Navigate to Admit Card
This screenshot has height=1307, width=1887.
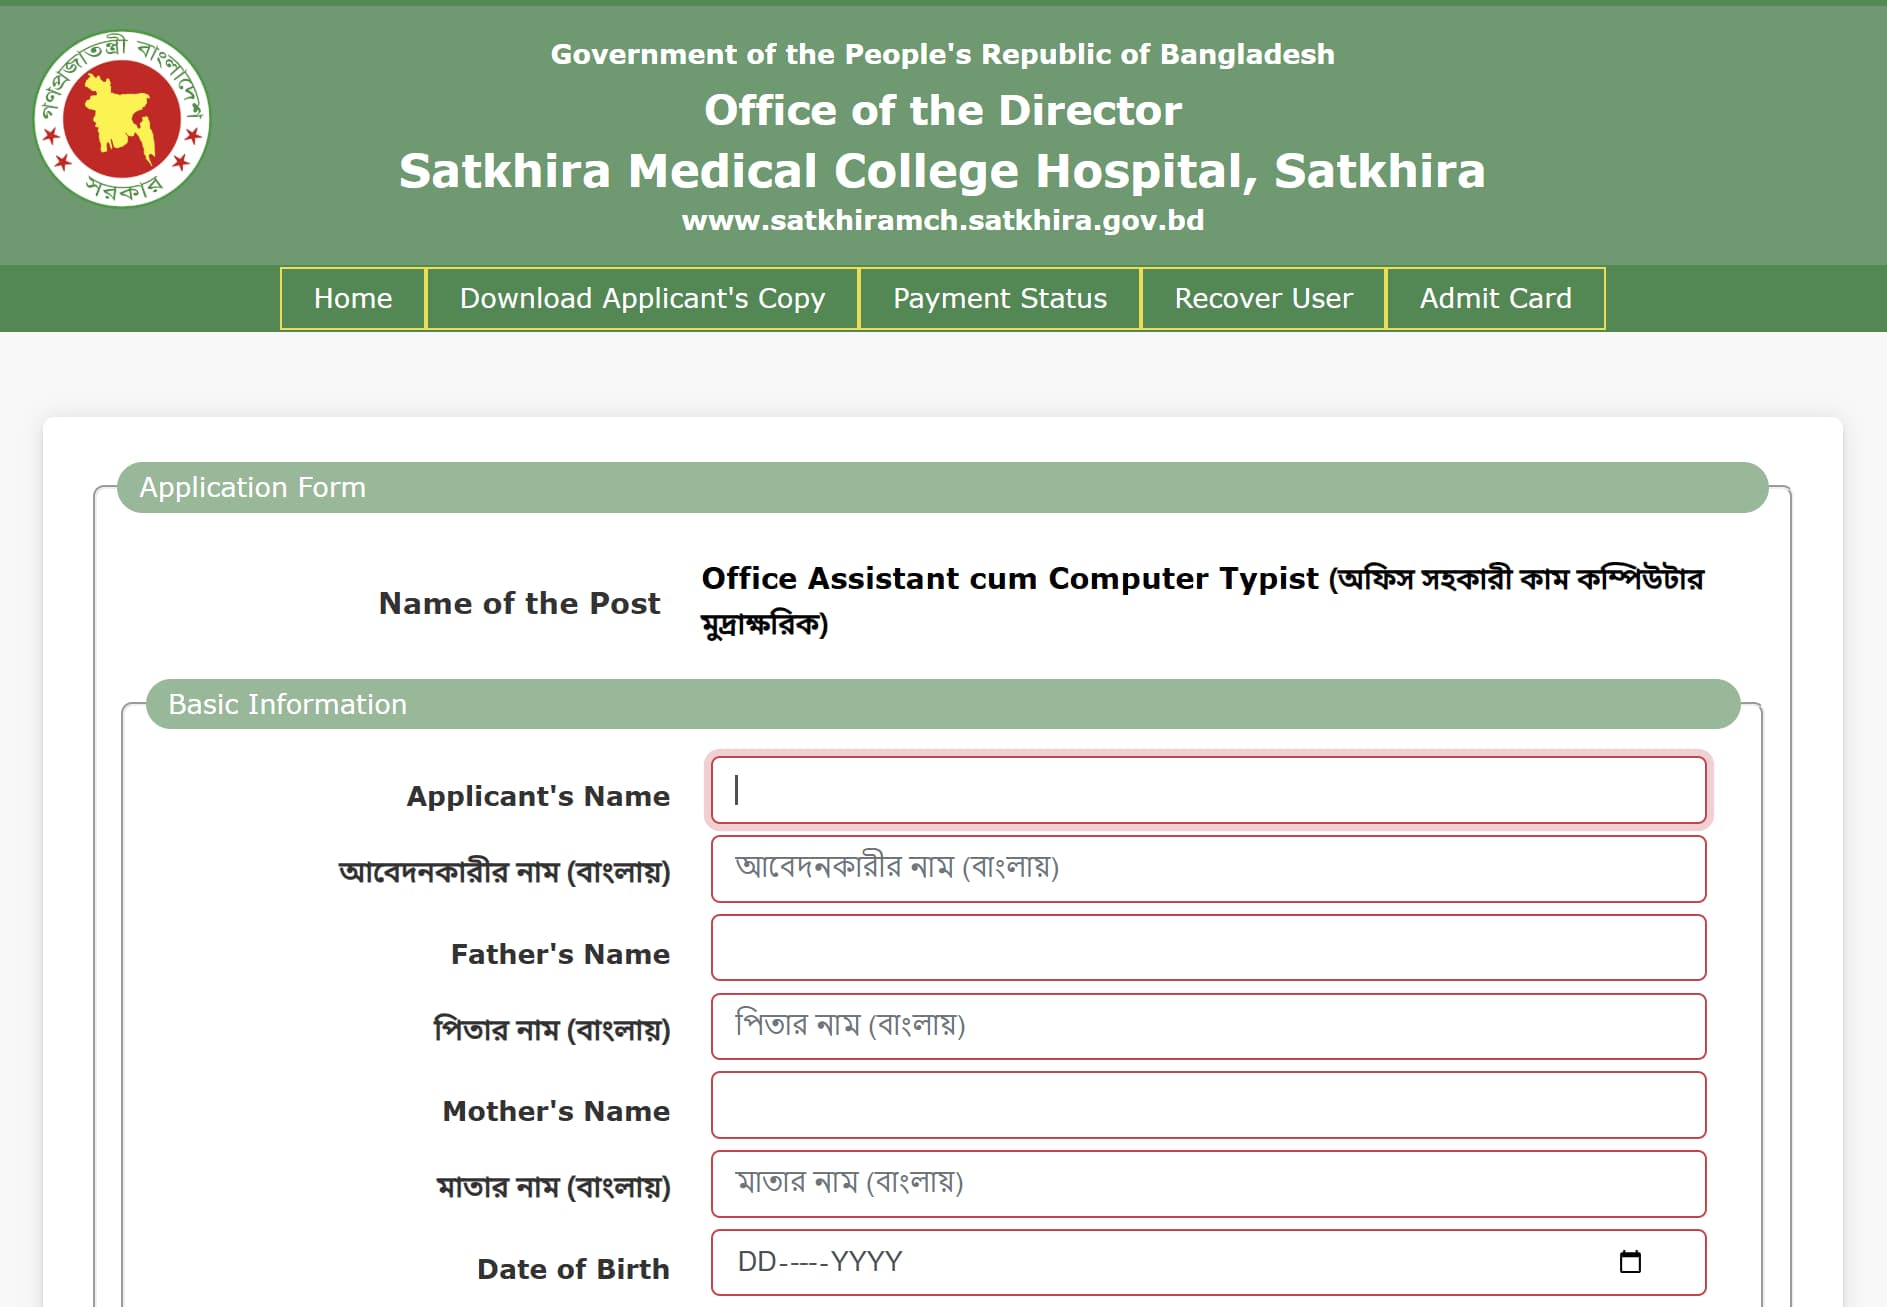pos(1495,298)
